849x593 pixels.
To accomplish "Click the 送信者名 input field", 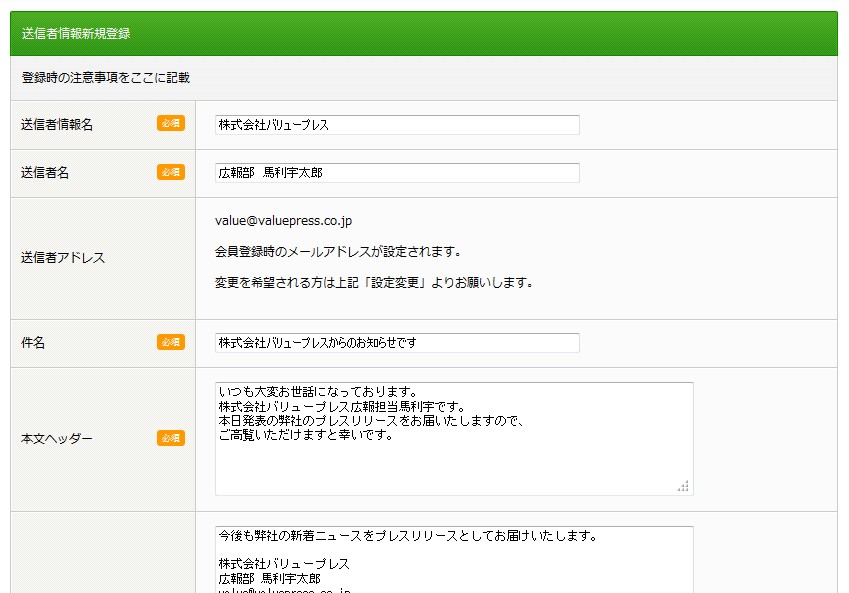I will (x=397, y=173).
